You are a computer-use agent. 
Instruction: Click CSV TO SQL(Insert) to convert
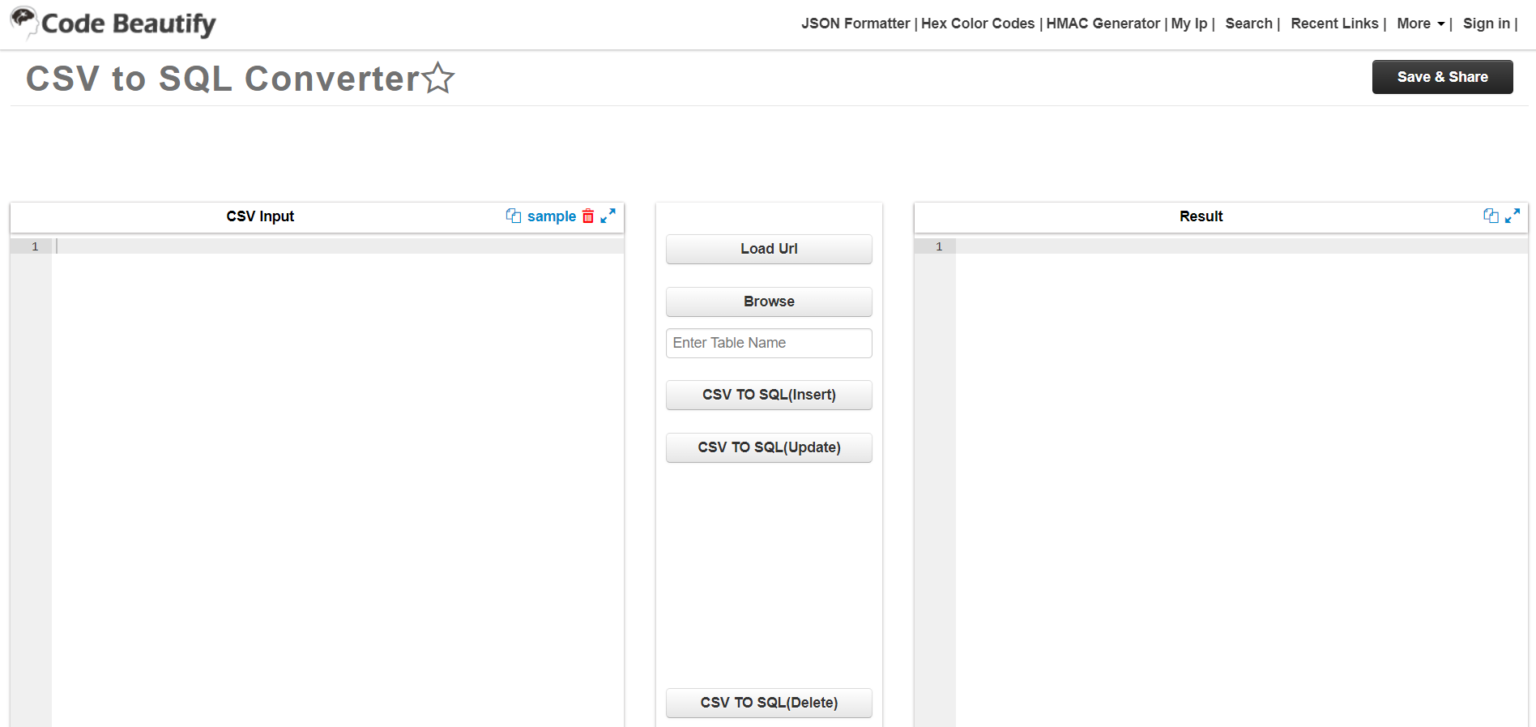(768, 394)
